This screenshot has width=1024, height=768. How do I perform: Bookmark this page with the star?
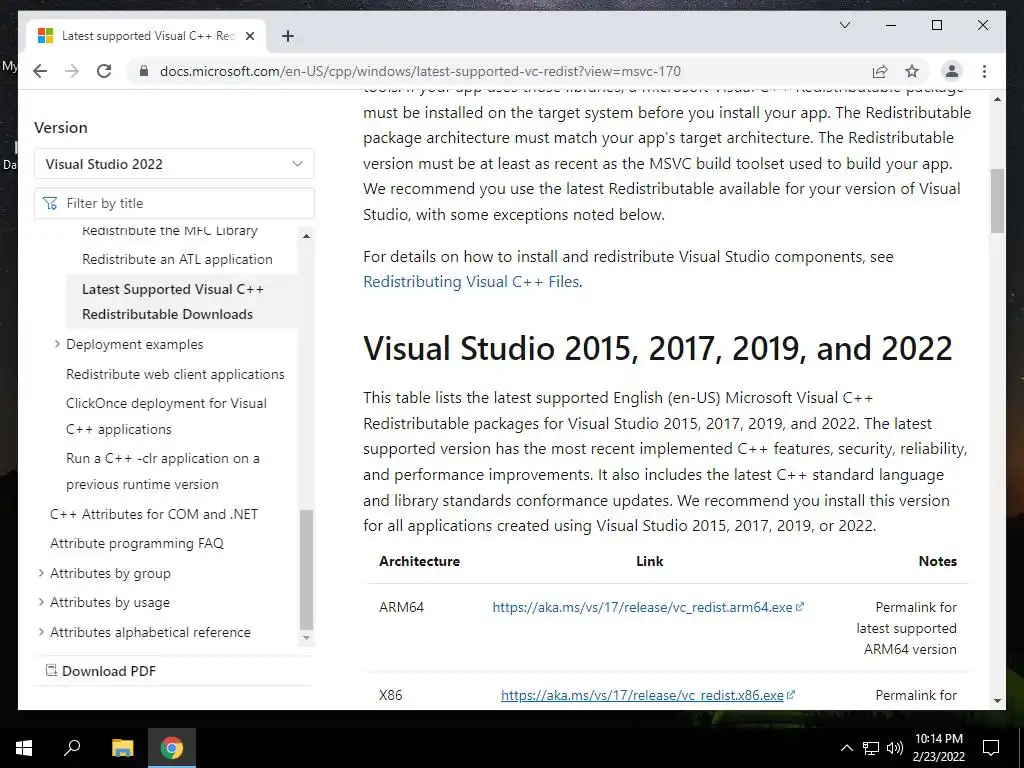click(x=912, y=71)
